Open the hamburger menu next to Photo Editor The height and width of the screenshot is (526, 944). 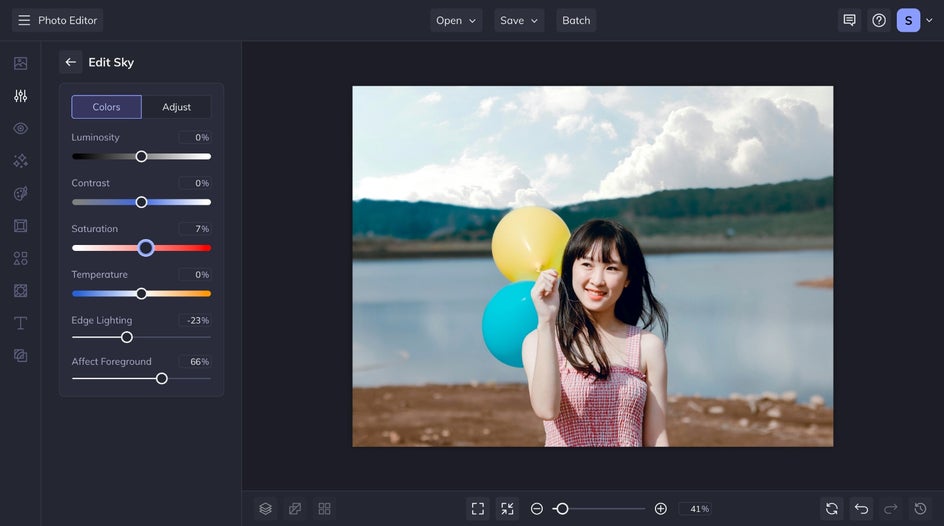24,20
